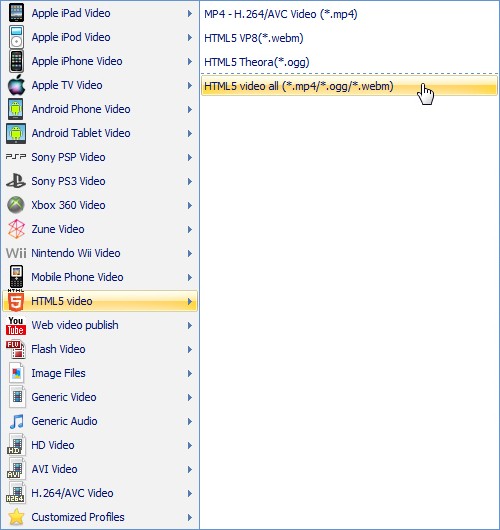This screenshot has height=530, width=500.
Task: Click the FLV Flash Video icon
Action: coord(16,349)
